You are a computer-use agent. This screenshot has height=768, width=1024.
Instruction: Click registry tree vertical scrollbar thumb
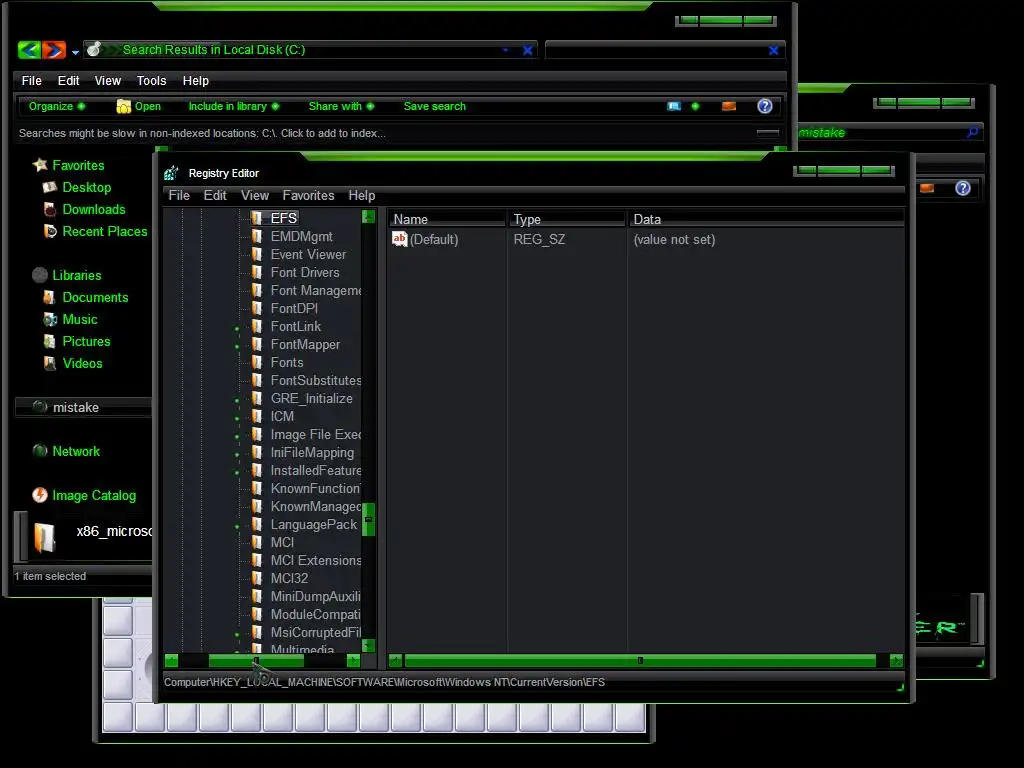[x=368, y=520]
